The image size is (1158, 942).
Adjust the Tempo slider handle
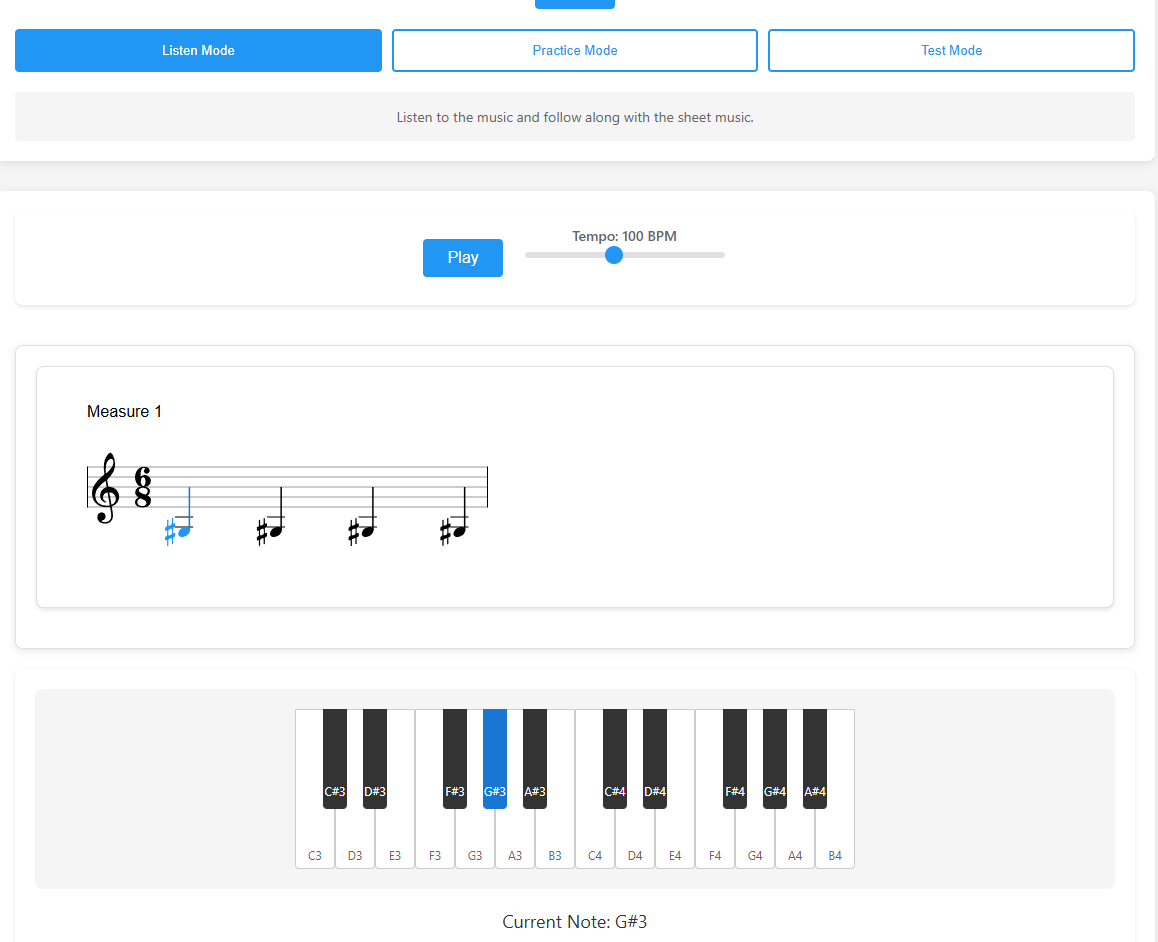[x=614, y=255]
